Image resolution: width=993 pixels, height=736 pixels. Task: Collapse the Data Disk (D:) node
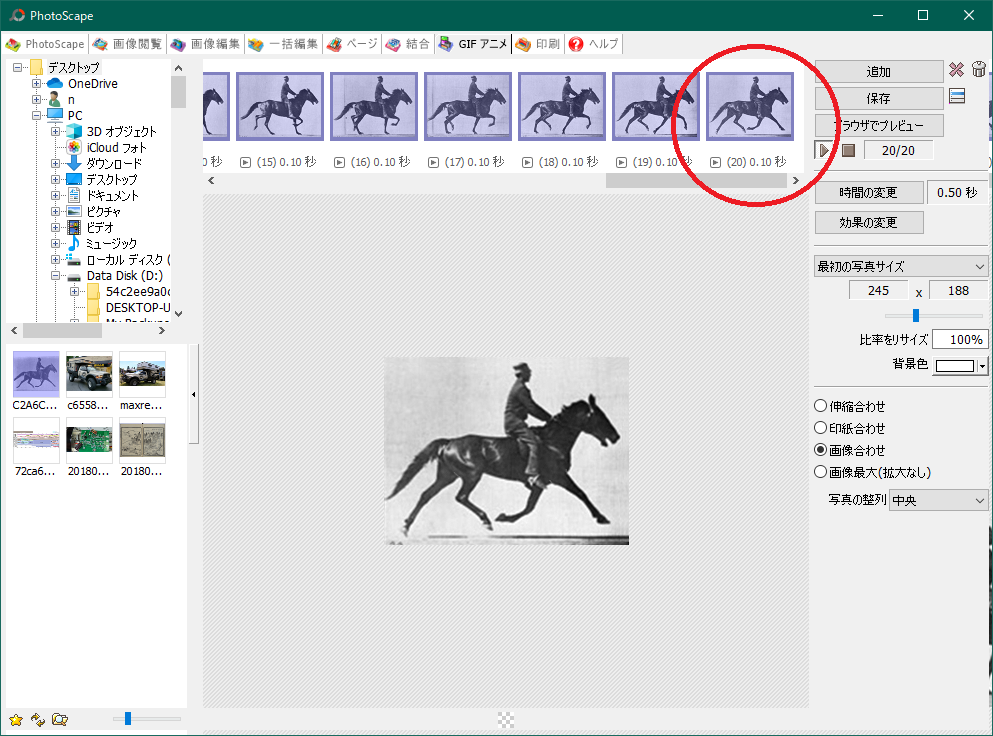click(56, 276)
